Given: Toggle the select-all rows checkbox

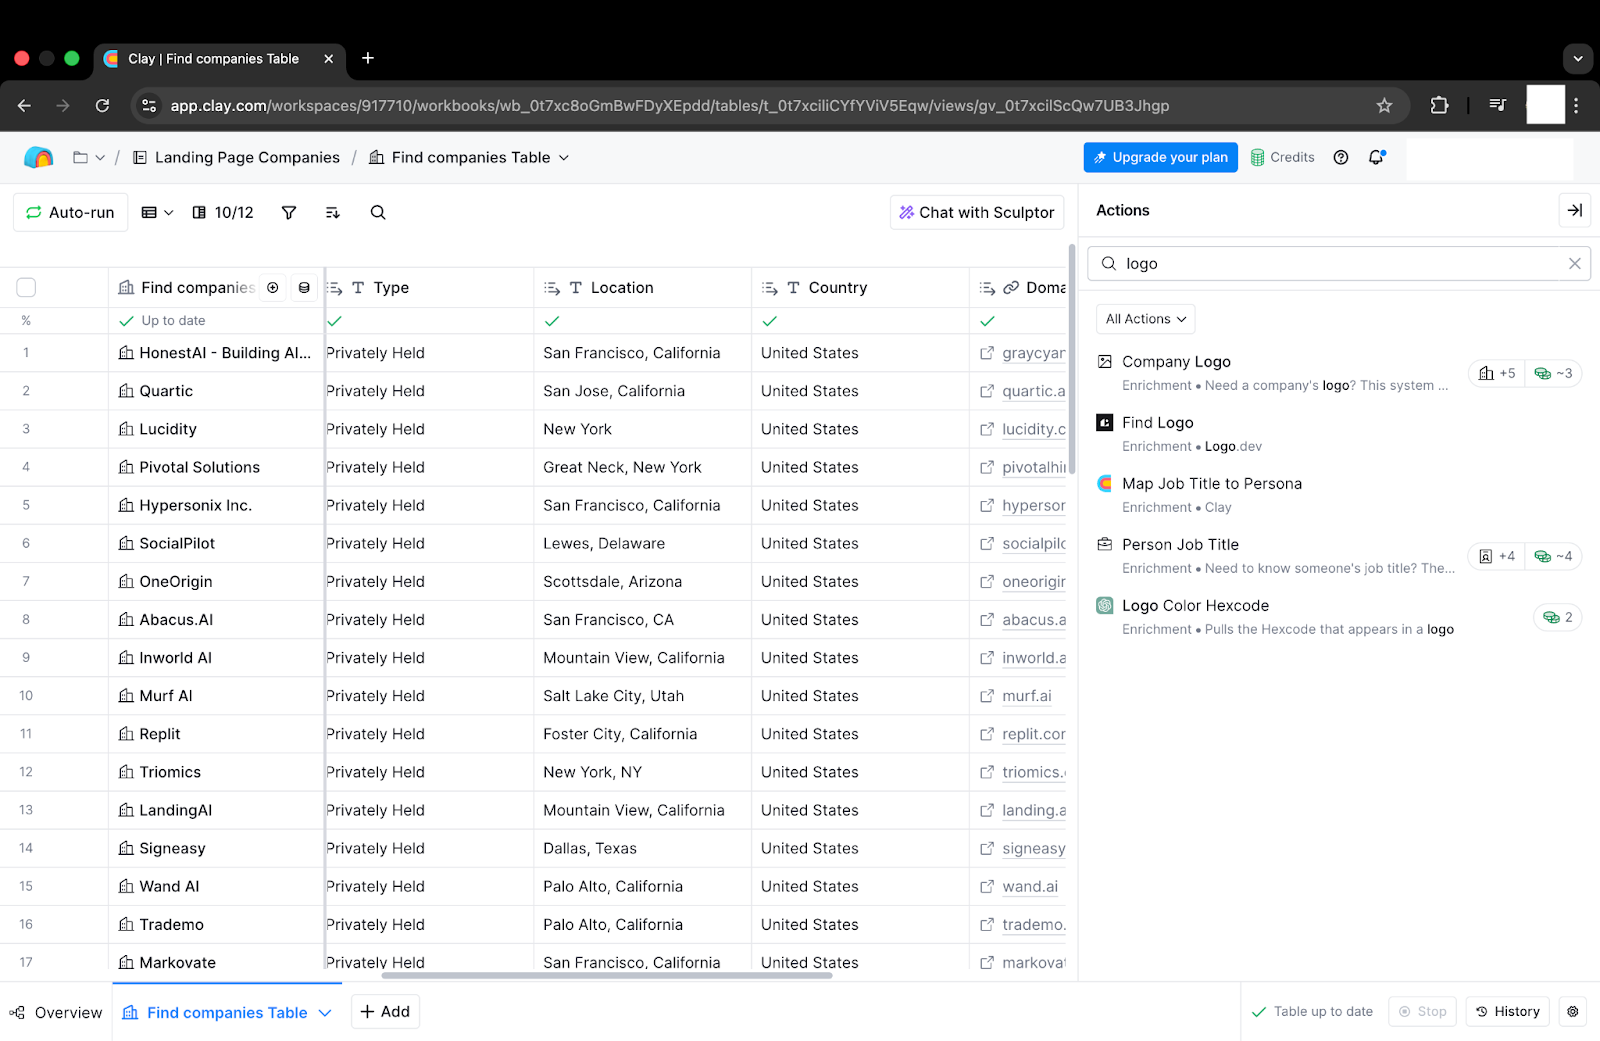Looking at the screenshot, I should coord(26,287).
